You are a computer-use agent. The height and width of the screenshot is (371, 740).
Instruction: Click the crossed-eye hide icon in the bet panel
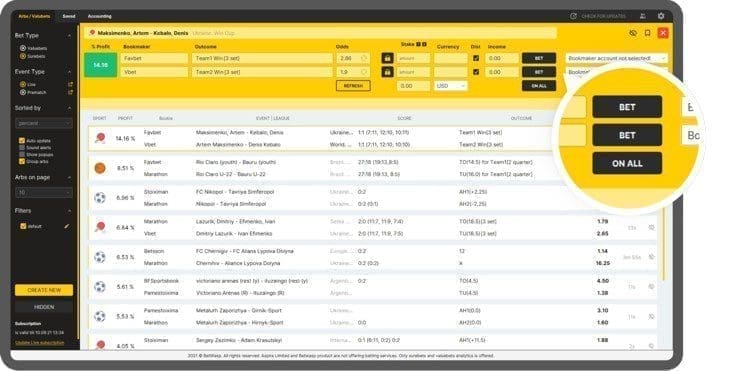pos(633,33)
